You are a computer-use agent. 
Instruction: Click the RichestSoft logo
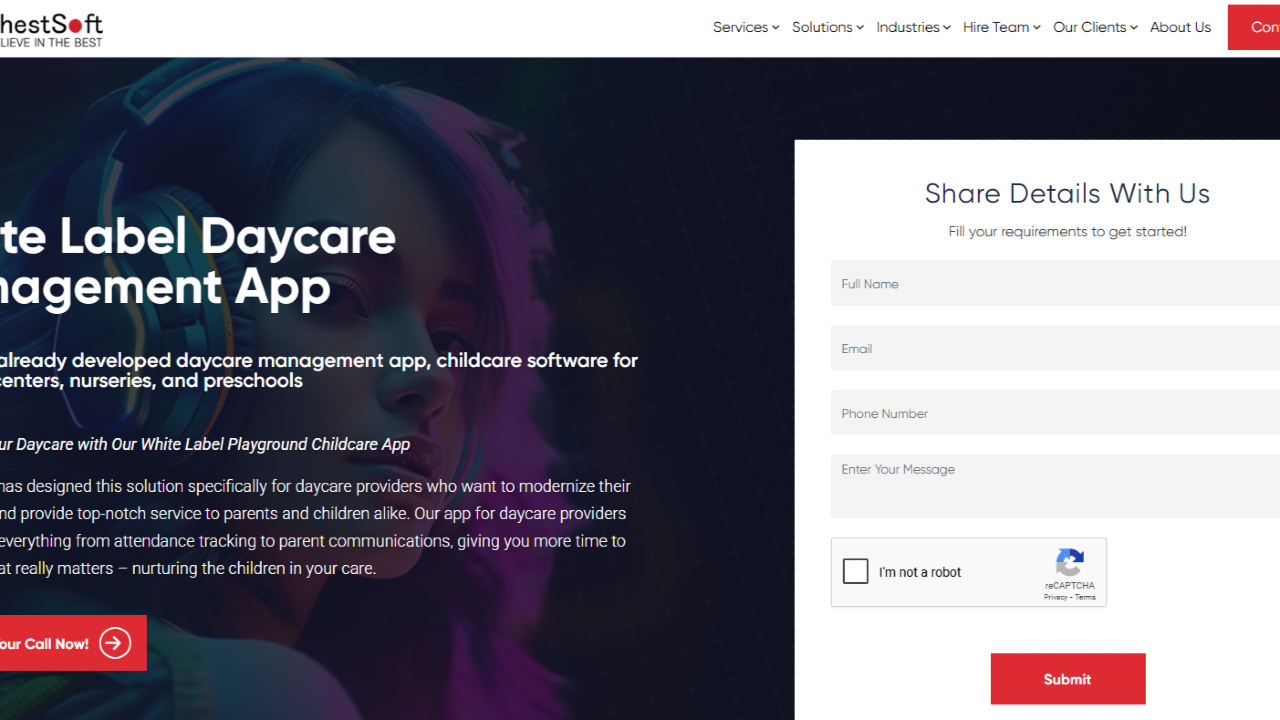tap(51, 30)
